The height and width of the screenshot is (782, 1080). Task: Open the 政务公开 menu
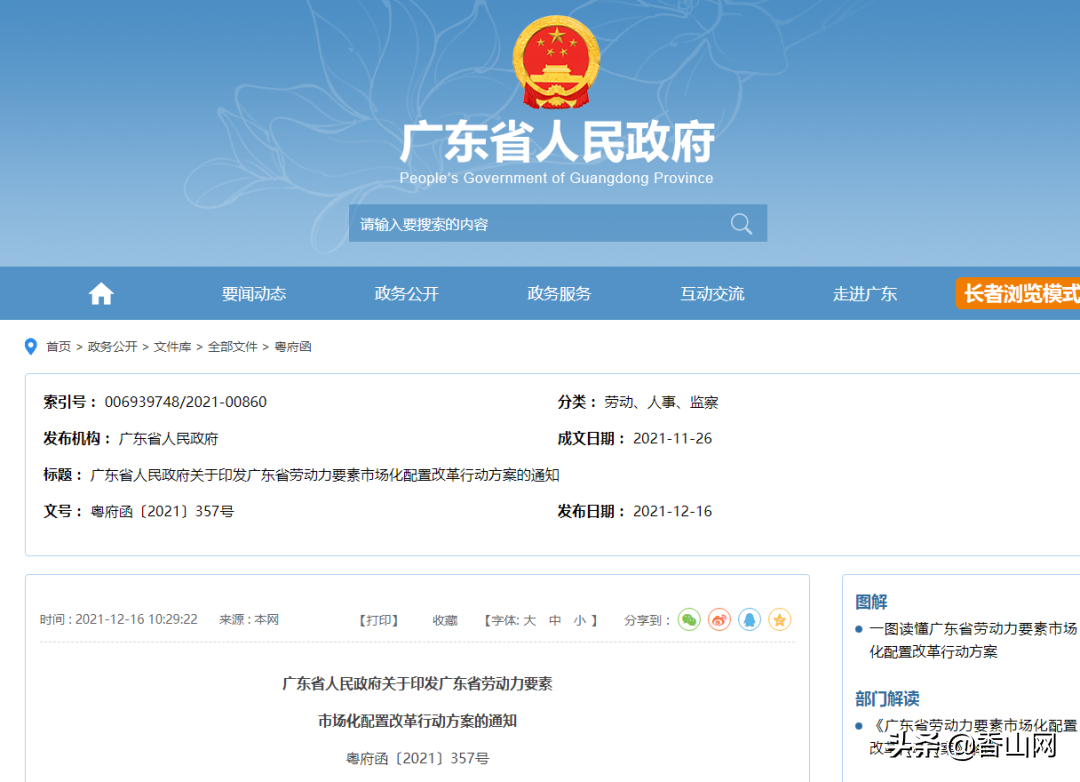coord(406,294)
